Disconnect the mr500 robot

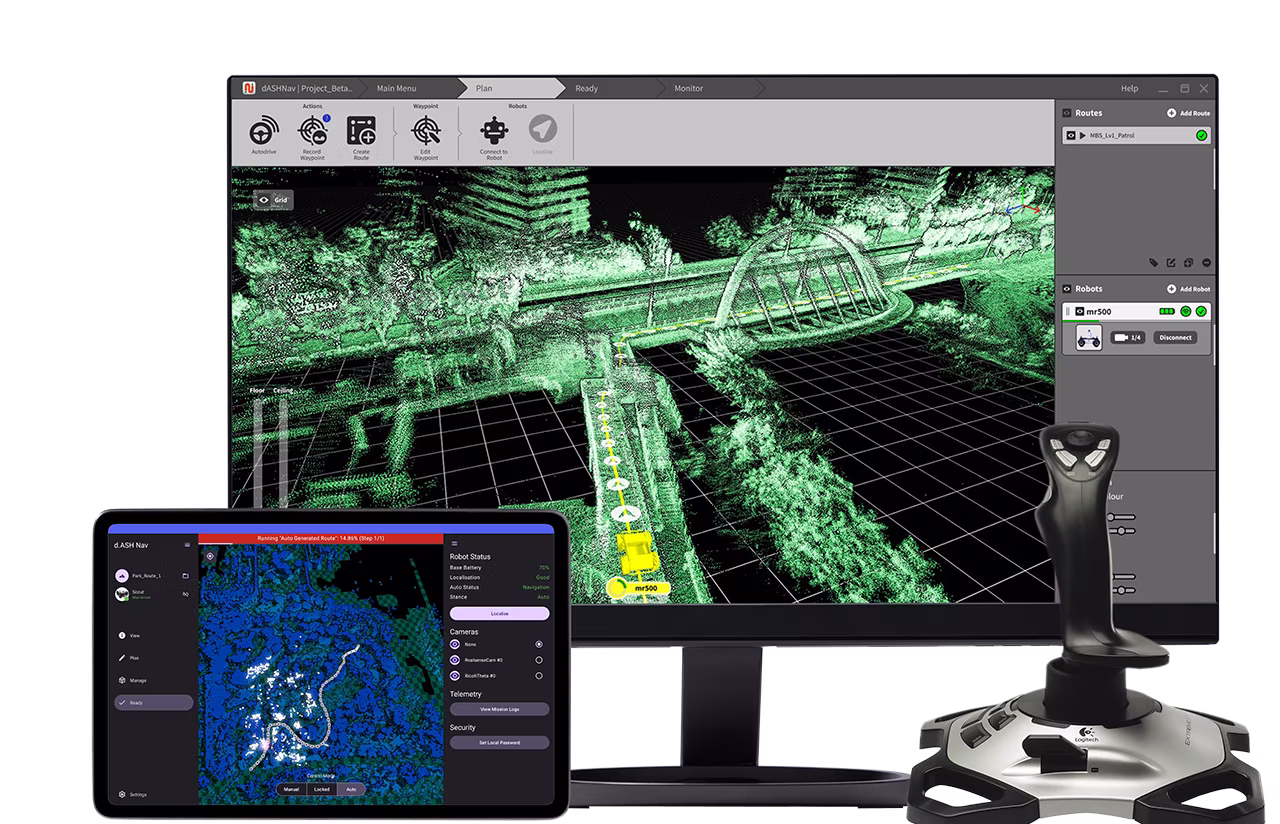tap(1175, 337)
